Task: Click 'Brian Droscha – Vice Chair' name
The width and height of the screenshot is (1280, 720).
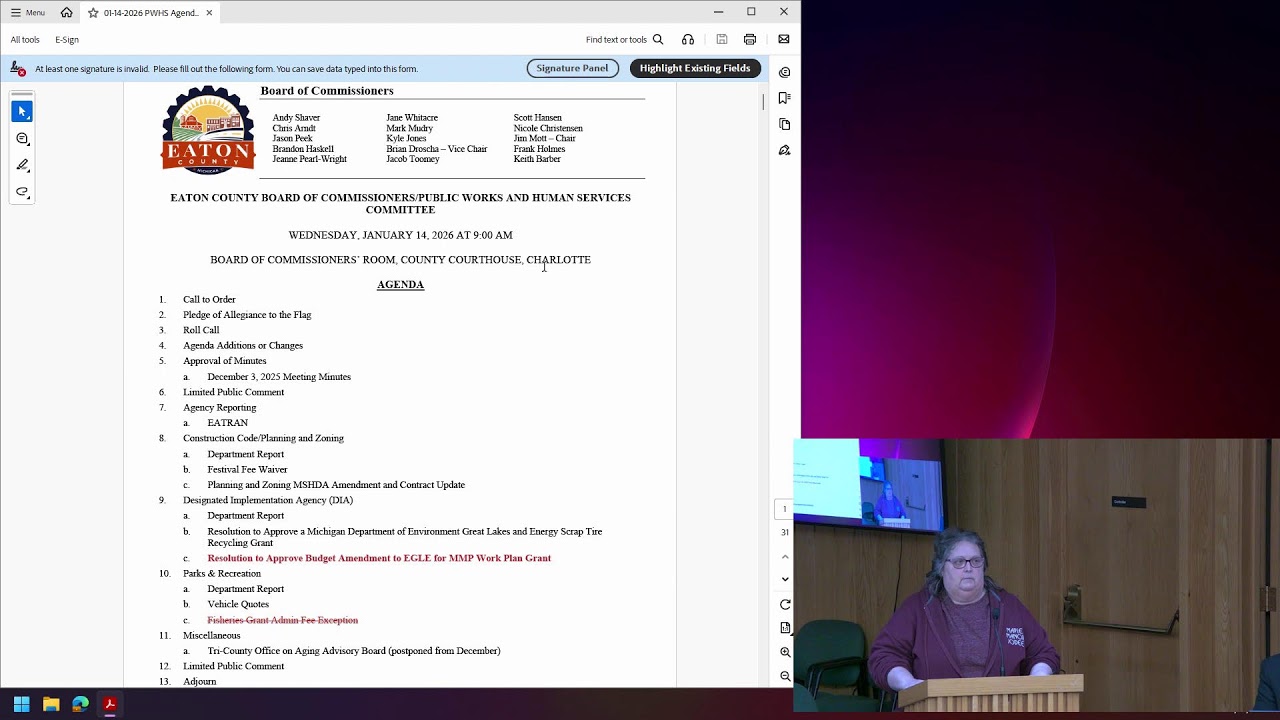Action: click(436, 149)
